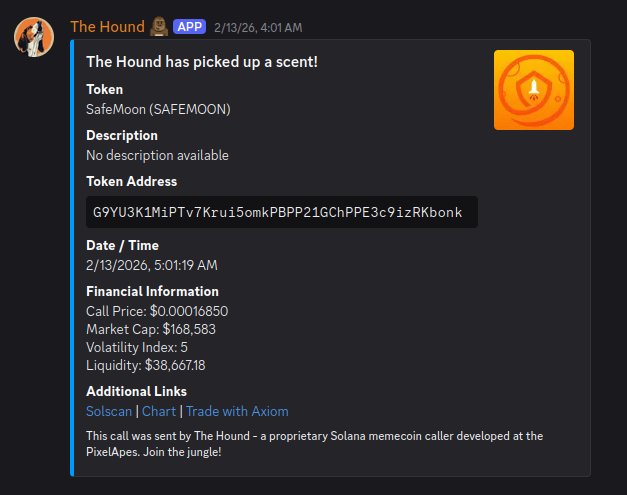Screen dimensions: 627x495
Task: Click the PixelApes footer note
Action: click(314, 443)
